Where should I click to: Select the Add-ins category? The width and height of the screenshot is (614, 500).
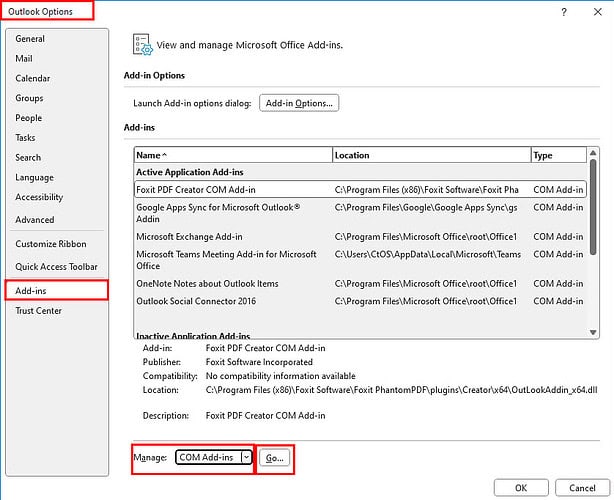pyautogui.click(x=56, y=291)
